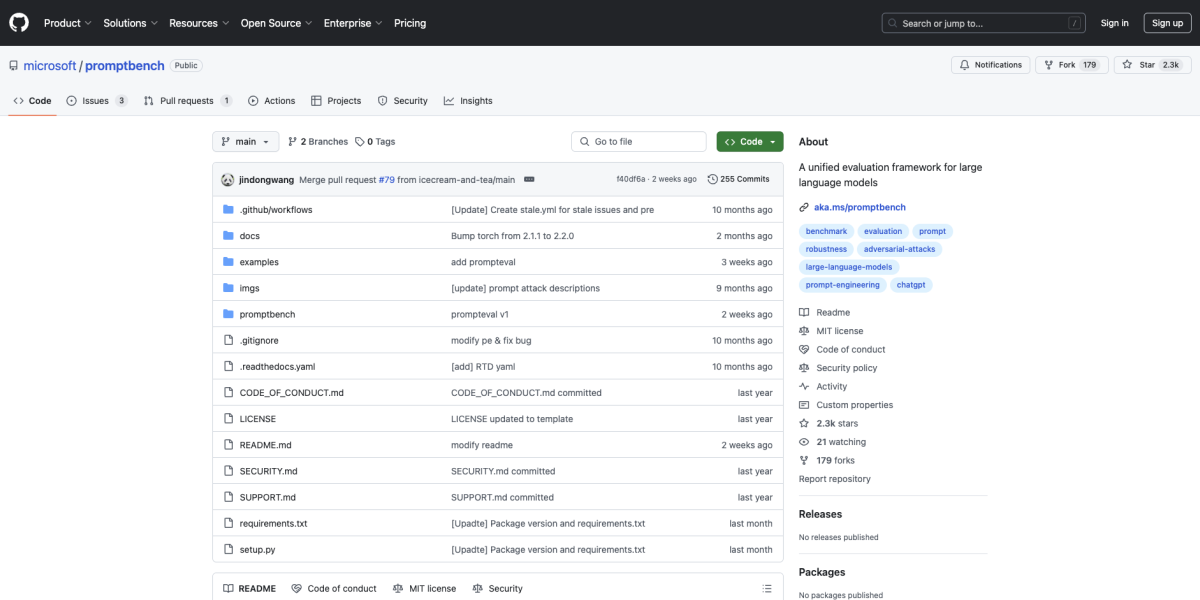This screenshot has height=600, width=1200.
Task: Open commit history via the 255 Commits icon
Action: tap(712, 178)
